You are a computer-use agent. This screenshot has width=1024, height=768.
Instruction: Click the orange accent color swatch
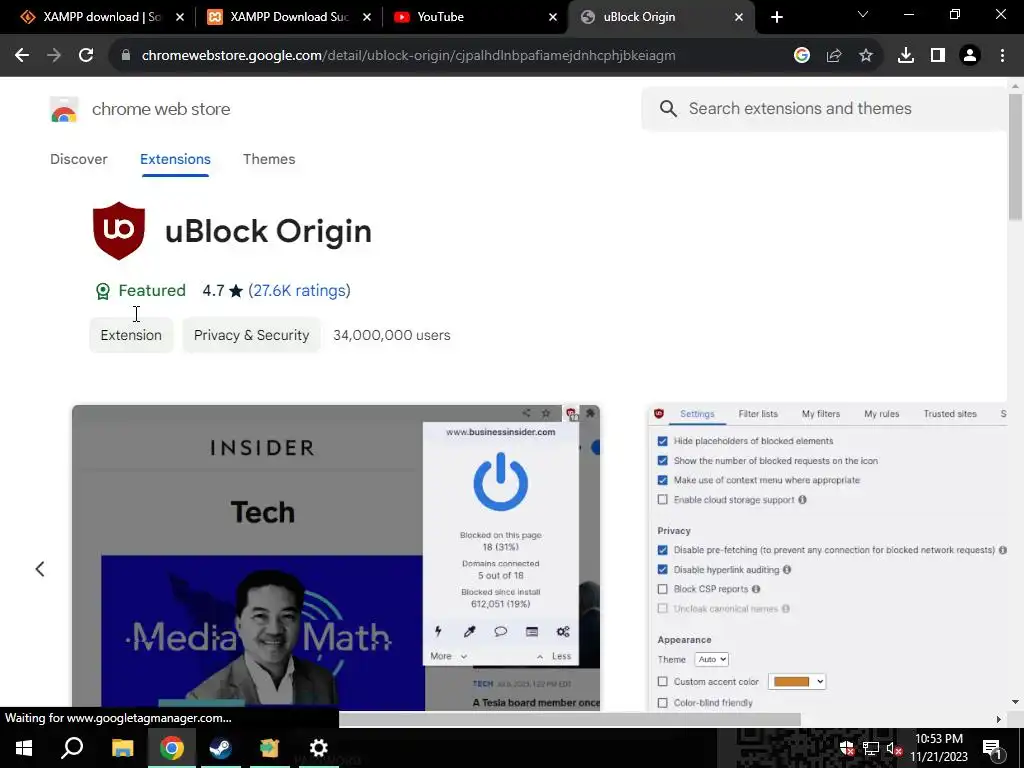point(791,682)
